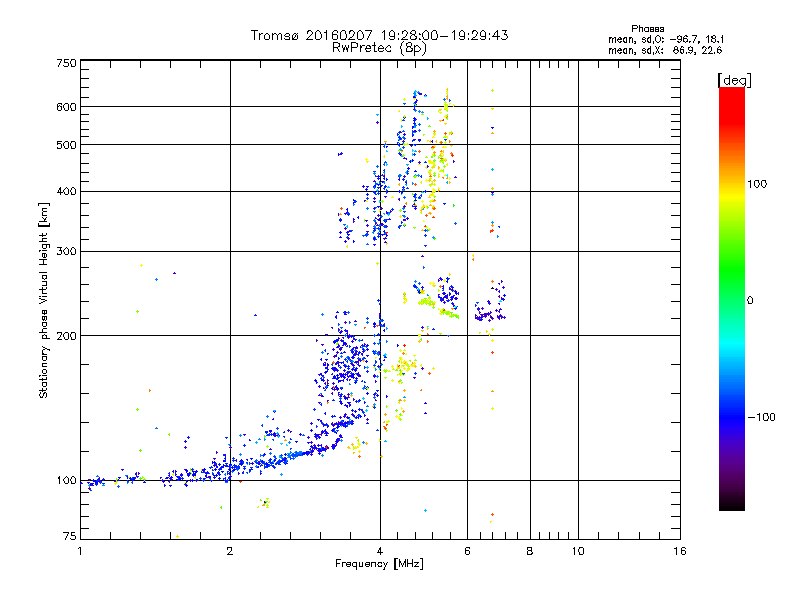800x600 pixels.
Task: Click the x-axis tick label '2'
Action: tap(230, 551)
